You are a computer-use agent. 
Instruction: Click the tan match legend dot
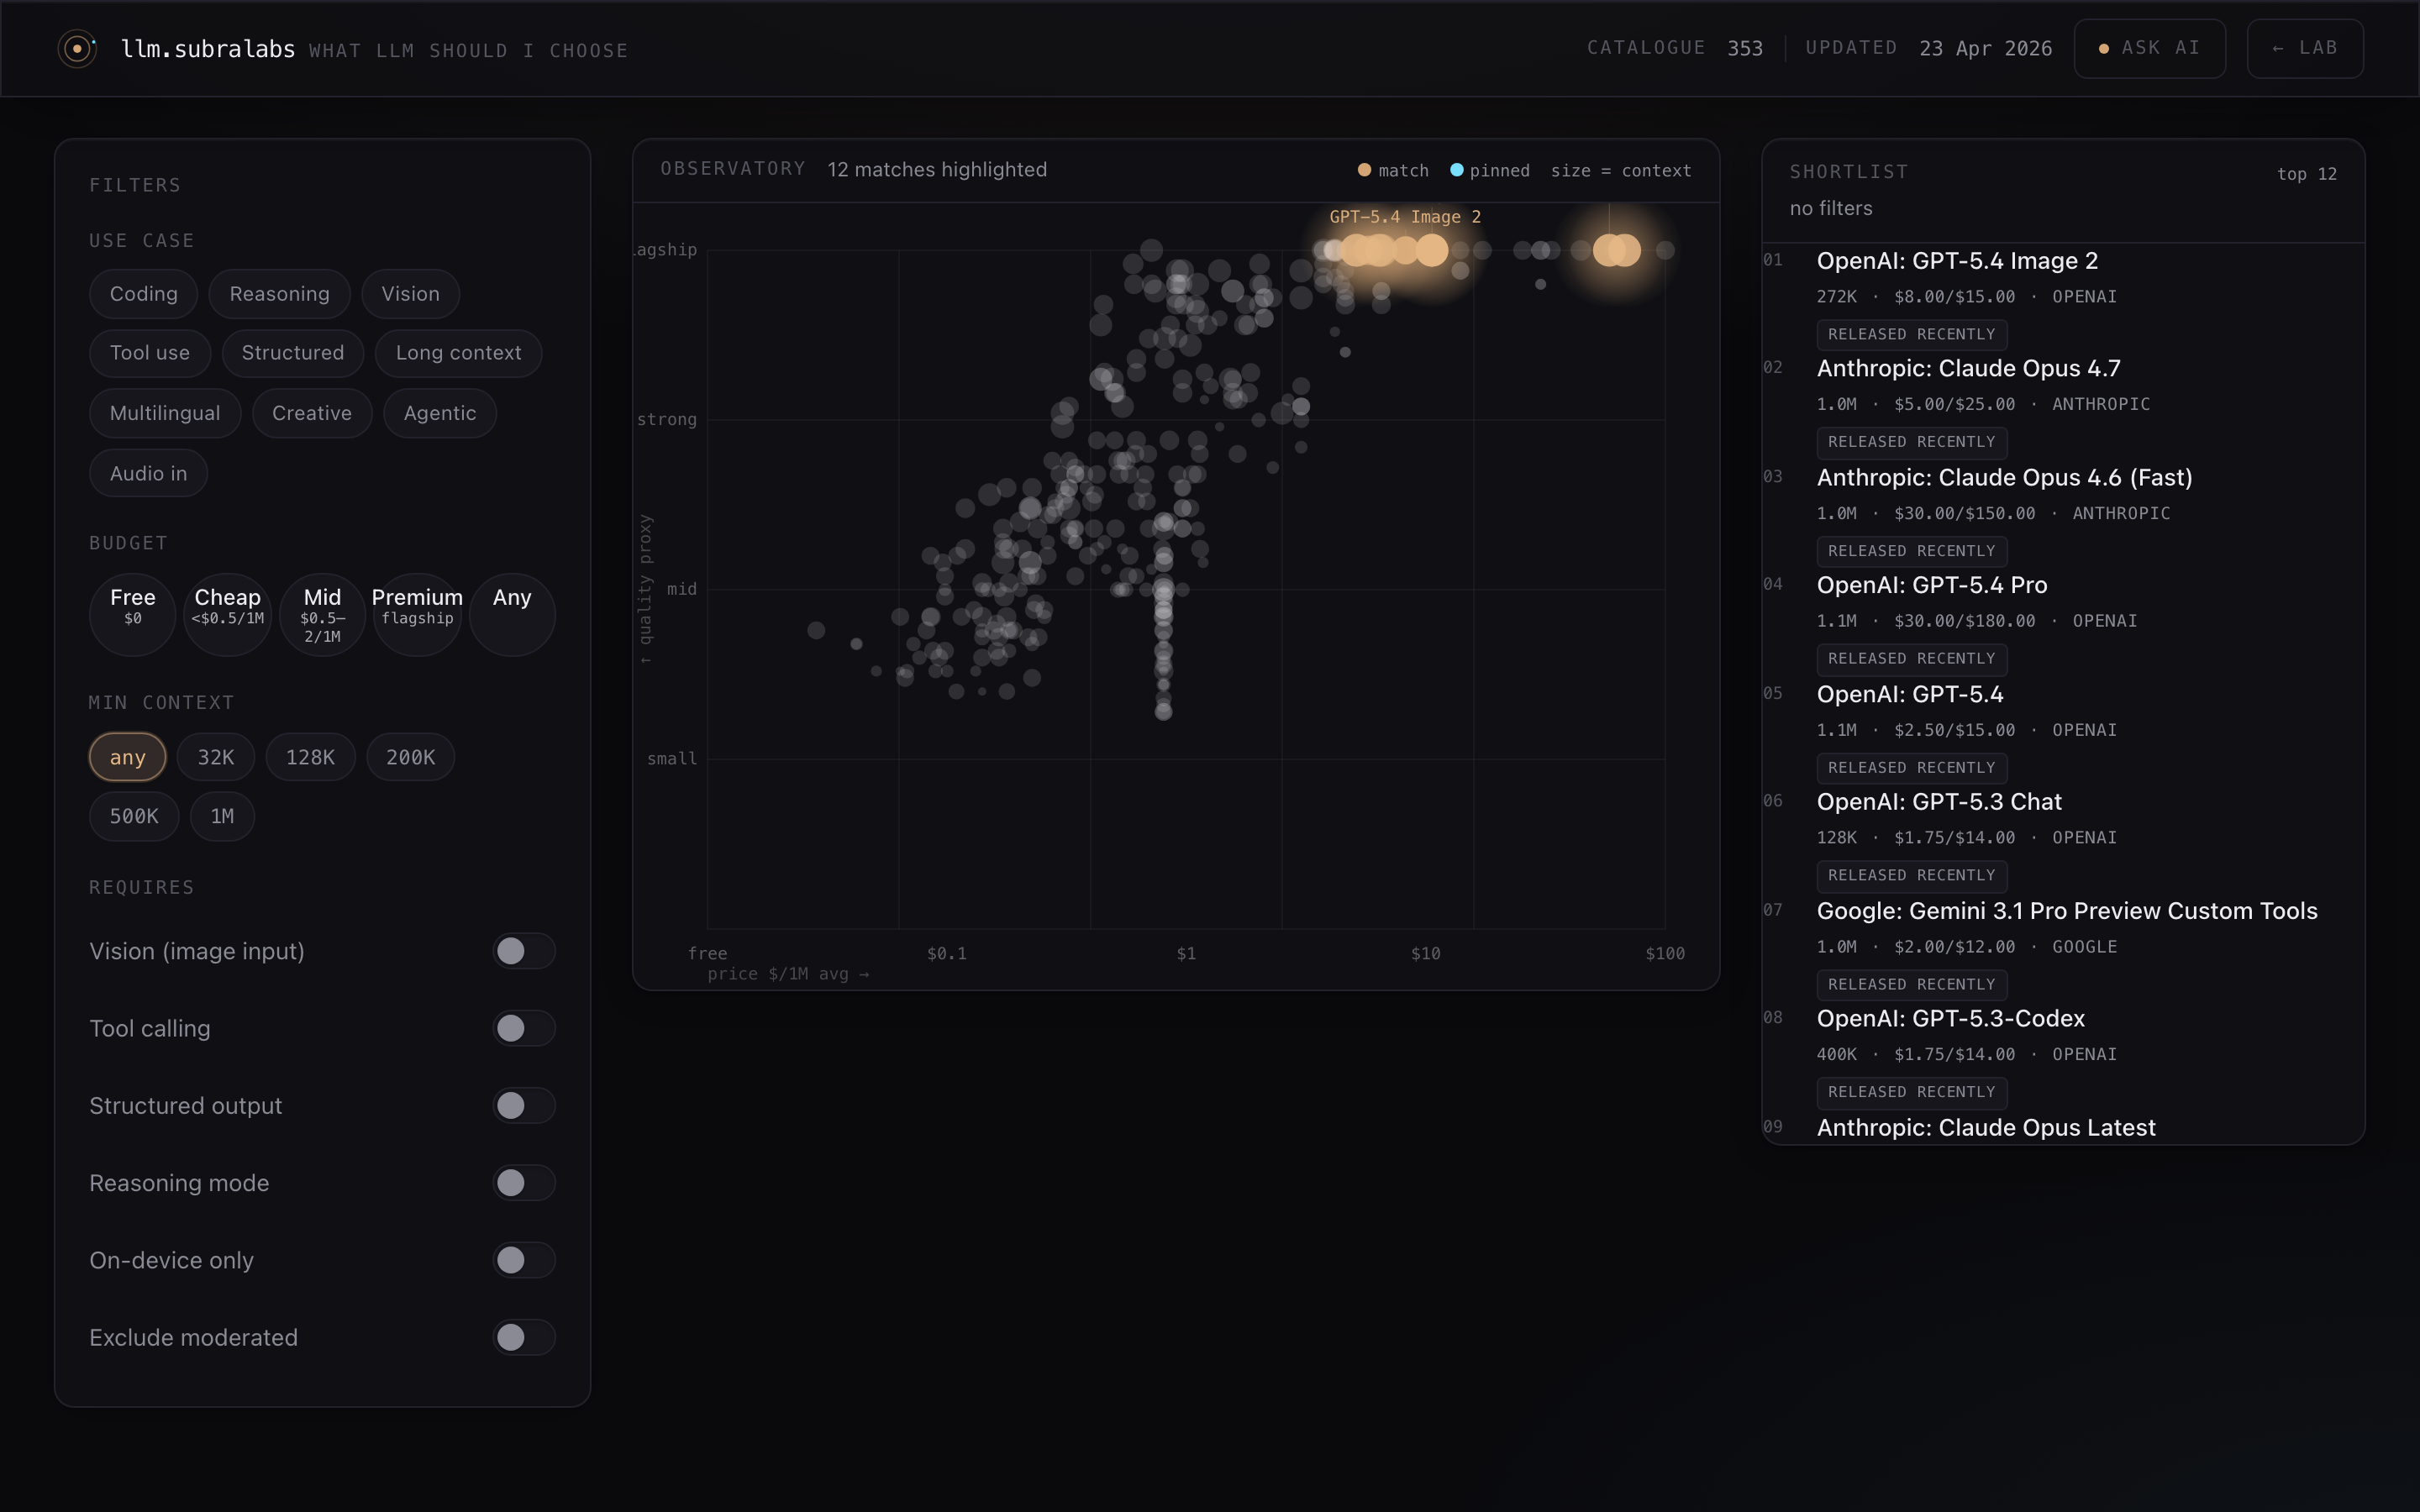(1364, 170)
